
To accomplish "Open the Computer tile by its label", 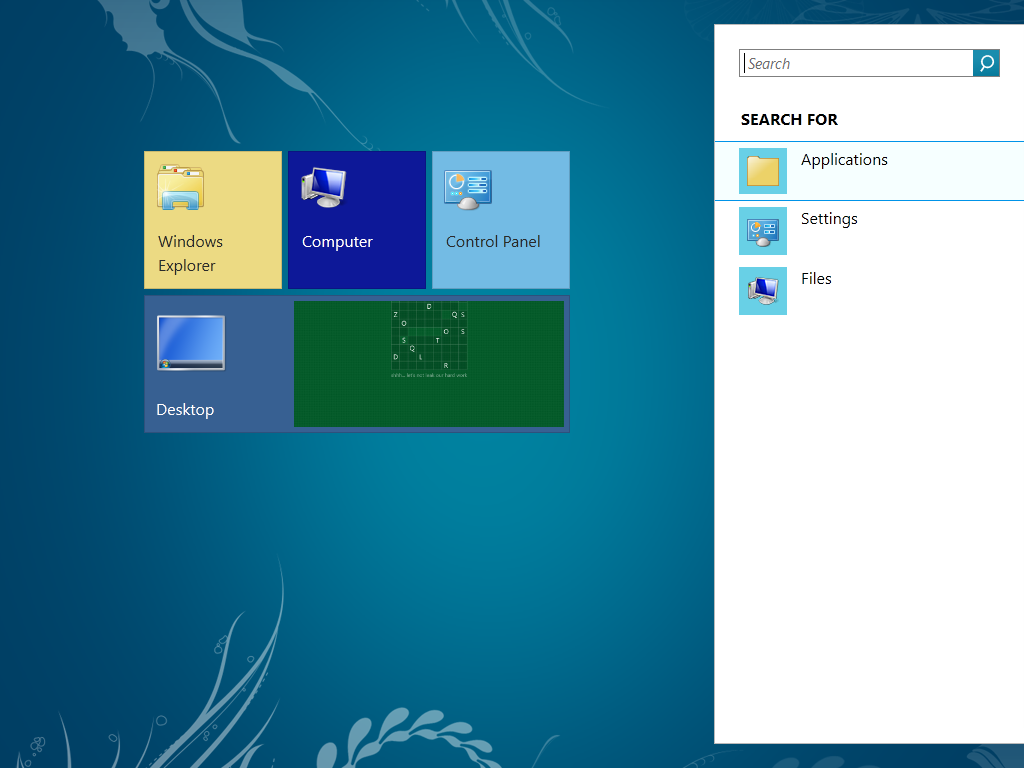I will (337, 242).
